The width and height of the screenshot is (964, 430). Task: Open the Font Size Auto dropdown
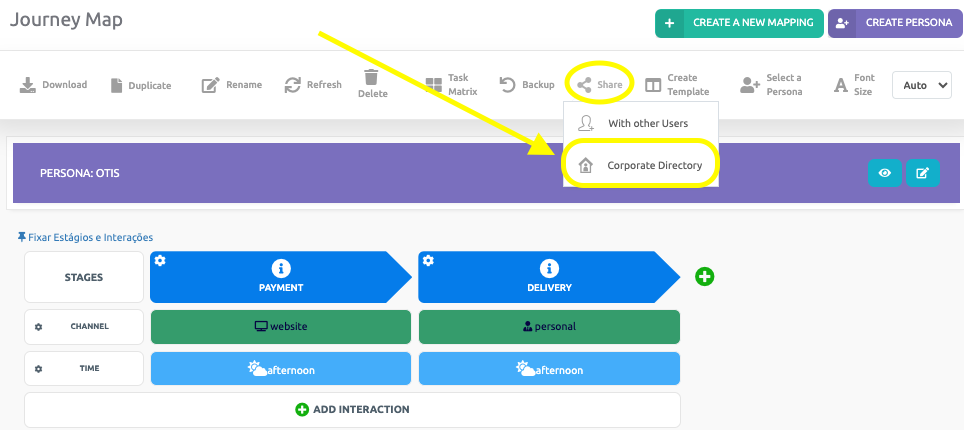(921, 85)
